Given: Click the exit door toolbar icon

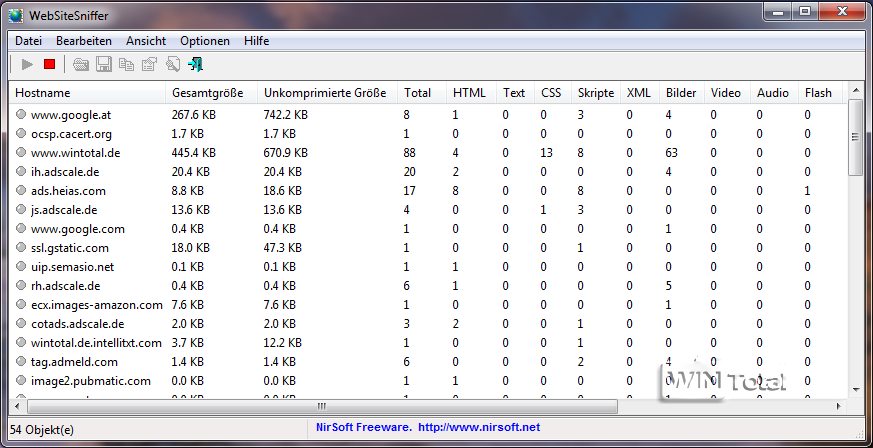Looking at the screenshot, I should (195, 65).
